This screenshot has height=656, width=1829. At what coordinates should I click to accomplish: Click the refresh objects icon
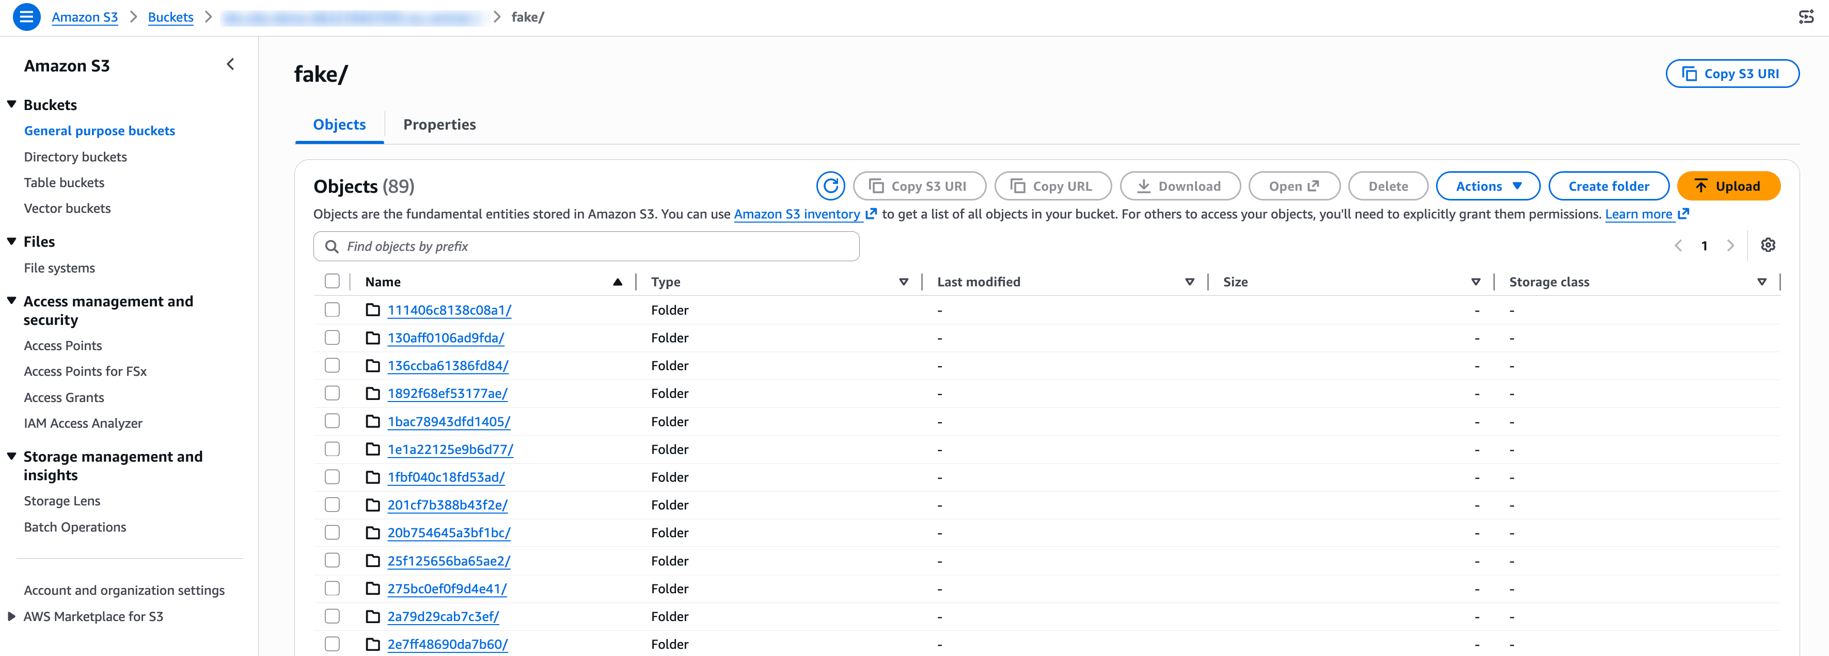point(830,186)
